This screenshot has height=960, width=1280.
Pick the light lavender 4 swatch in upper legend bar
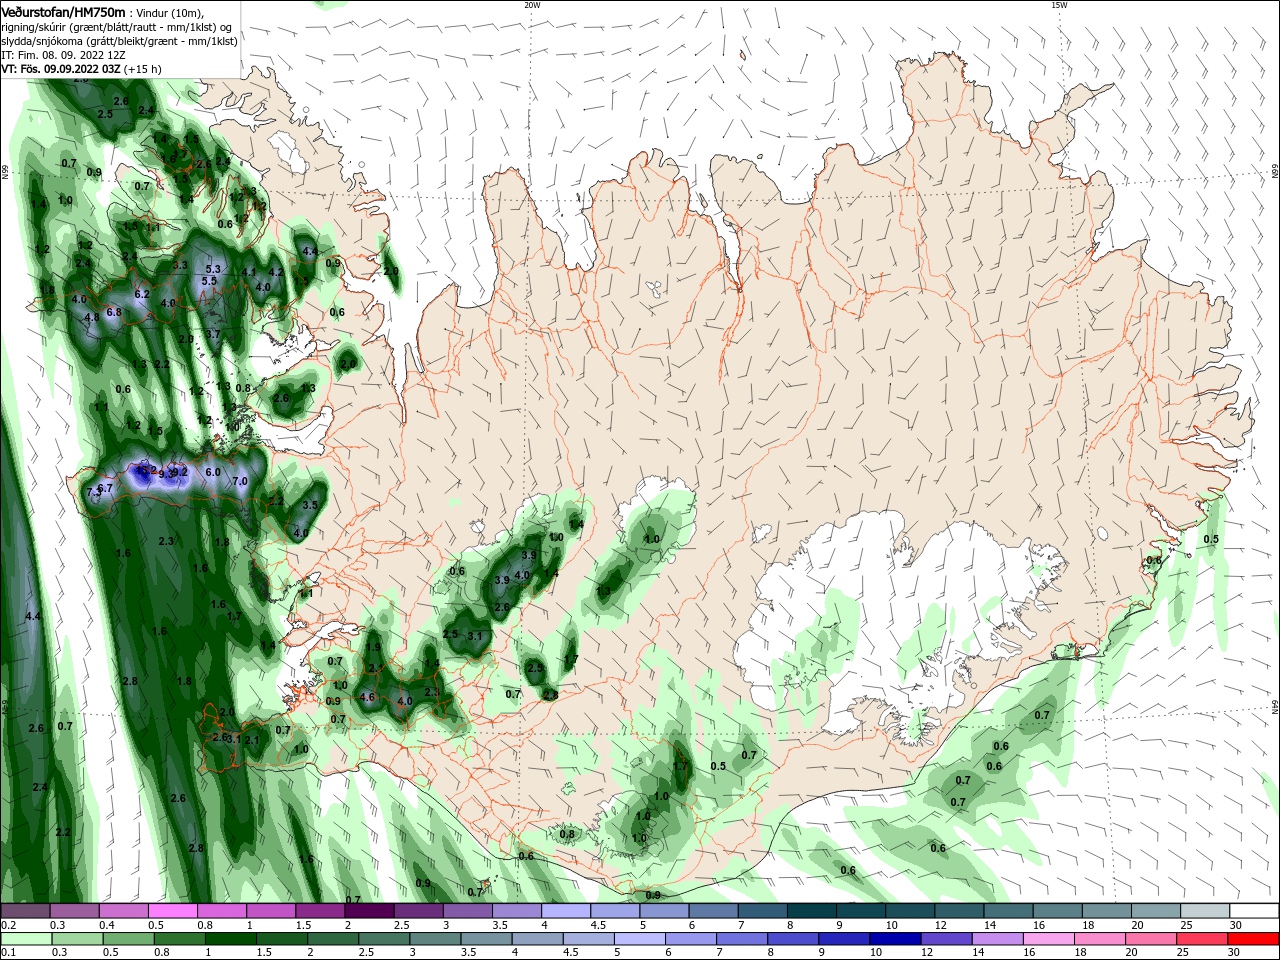(x=567, y=911)
